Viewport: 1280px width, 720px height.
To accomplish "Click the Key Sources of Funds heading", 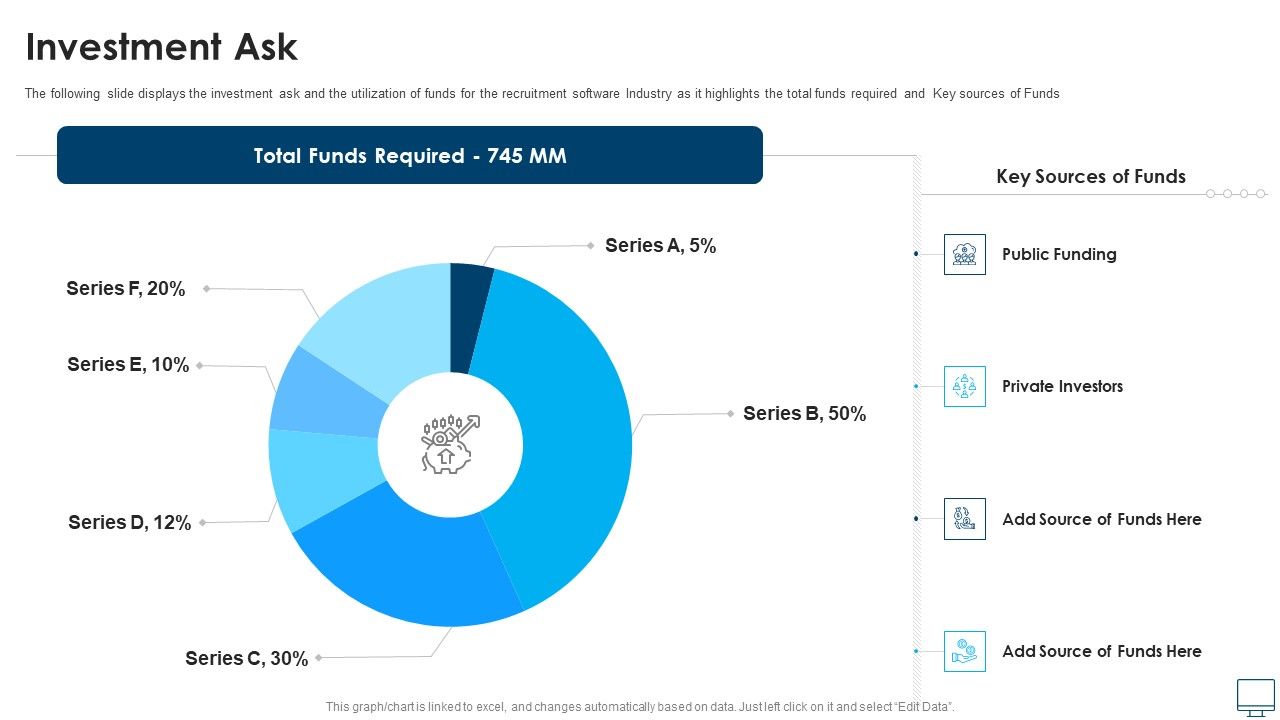I will point(1091,176).
